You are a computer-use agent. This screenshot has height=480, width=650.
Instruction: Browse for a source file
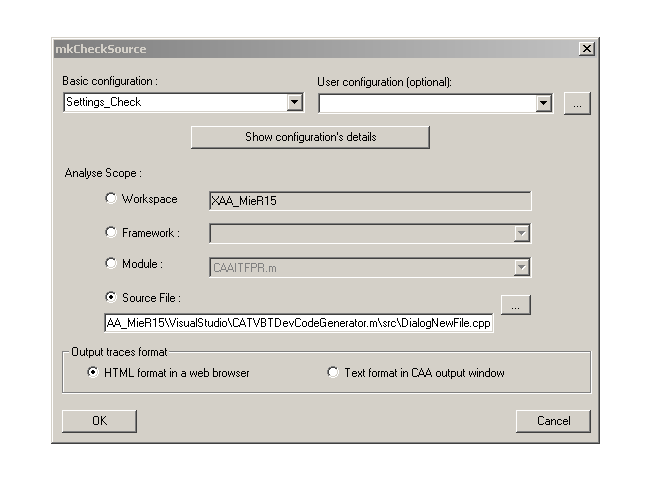coord(515,305)
